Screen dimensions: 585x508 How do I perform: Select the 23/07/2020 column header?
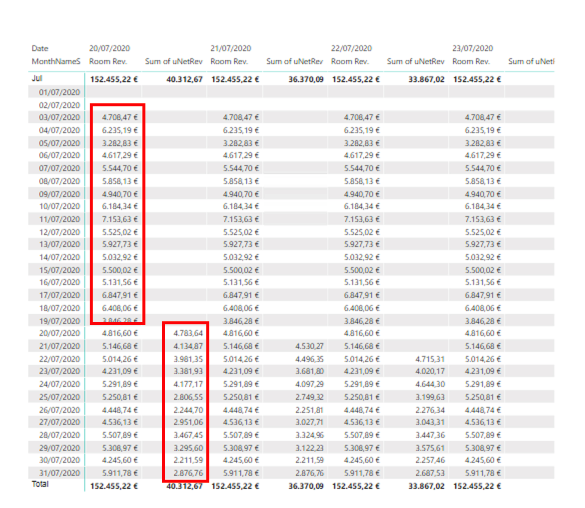473,48
